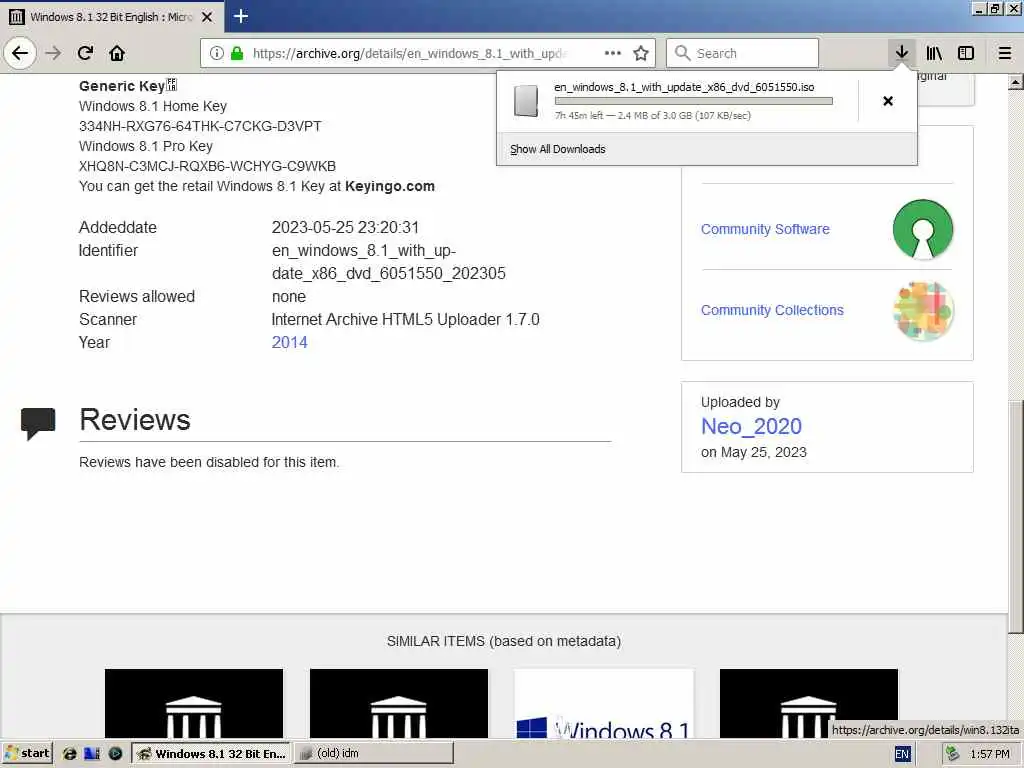This screenshot has height=768, width=1024.
Task: Click the EN language bar indicator
Action: 902,754
